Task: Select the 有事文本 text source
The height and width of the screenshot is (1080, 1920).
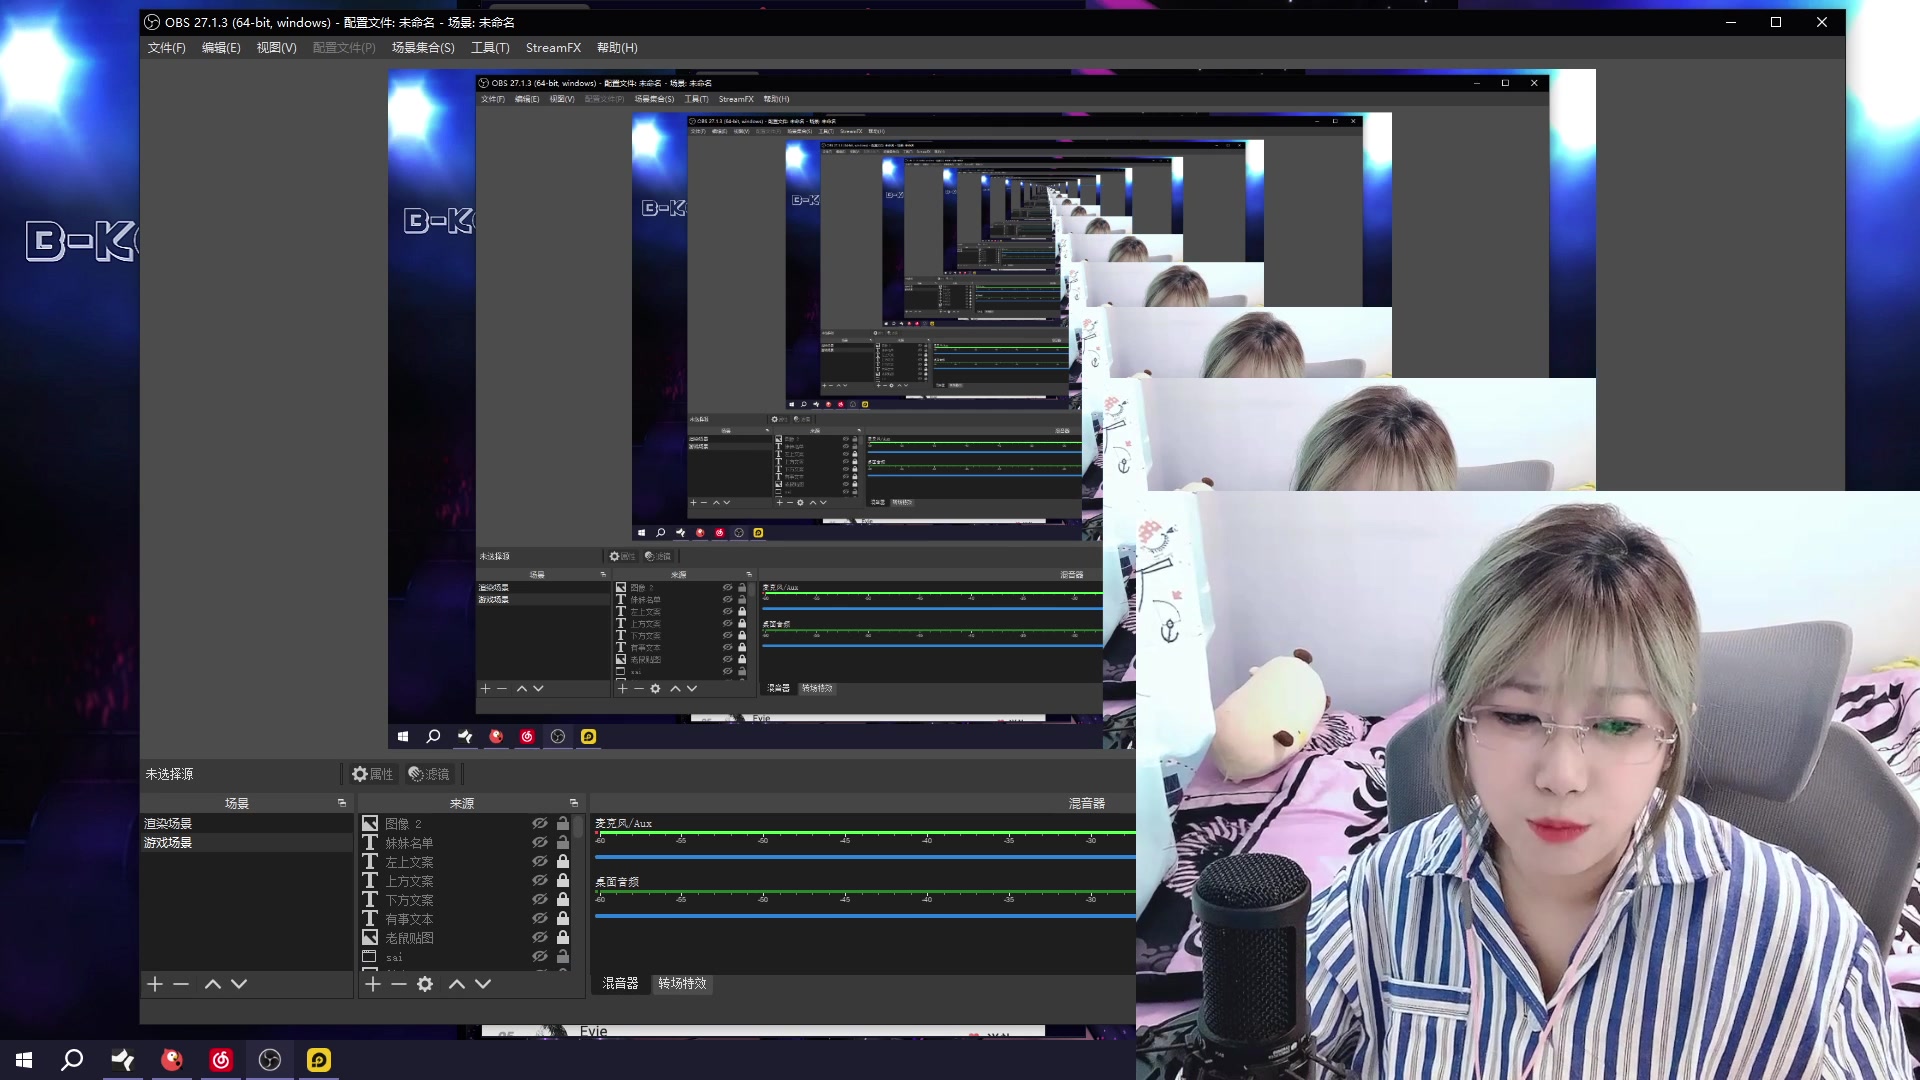Action: coord(466,918)
